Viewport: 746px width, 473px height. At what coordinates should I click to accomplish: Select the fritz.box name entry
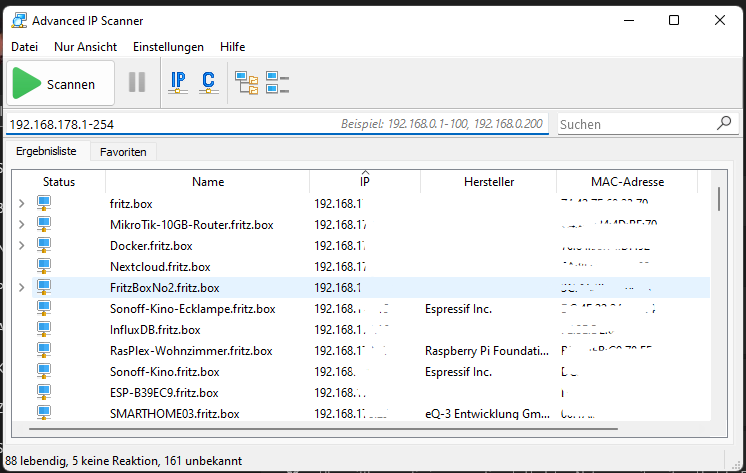coord(131,204)
